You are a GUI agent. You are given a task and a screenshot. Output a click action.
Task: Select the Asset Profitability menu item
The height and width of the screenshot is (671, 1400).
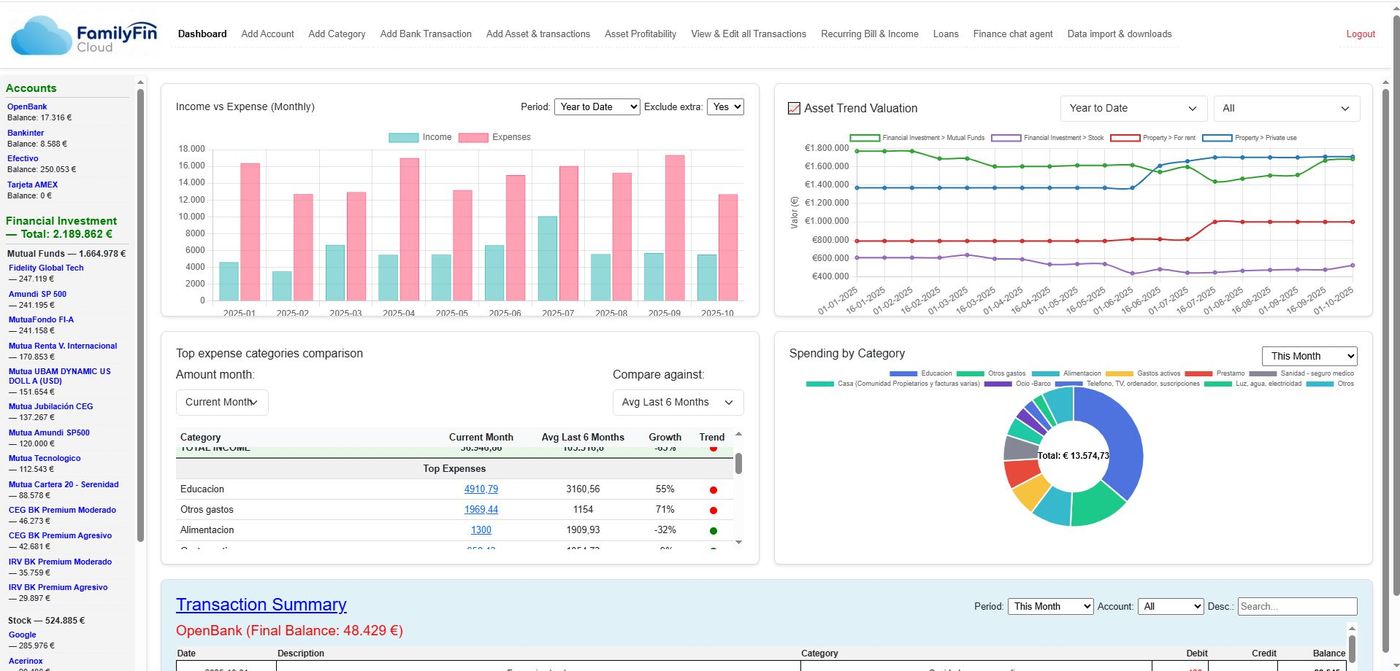coord(640,33)
